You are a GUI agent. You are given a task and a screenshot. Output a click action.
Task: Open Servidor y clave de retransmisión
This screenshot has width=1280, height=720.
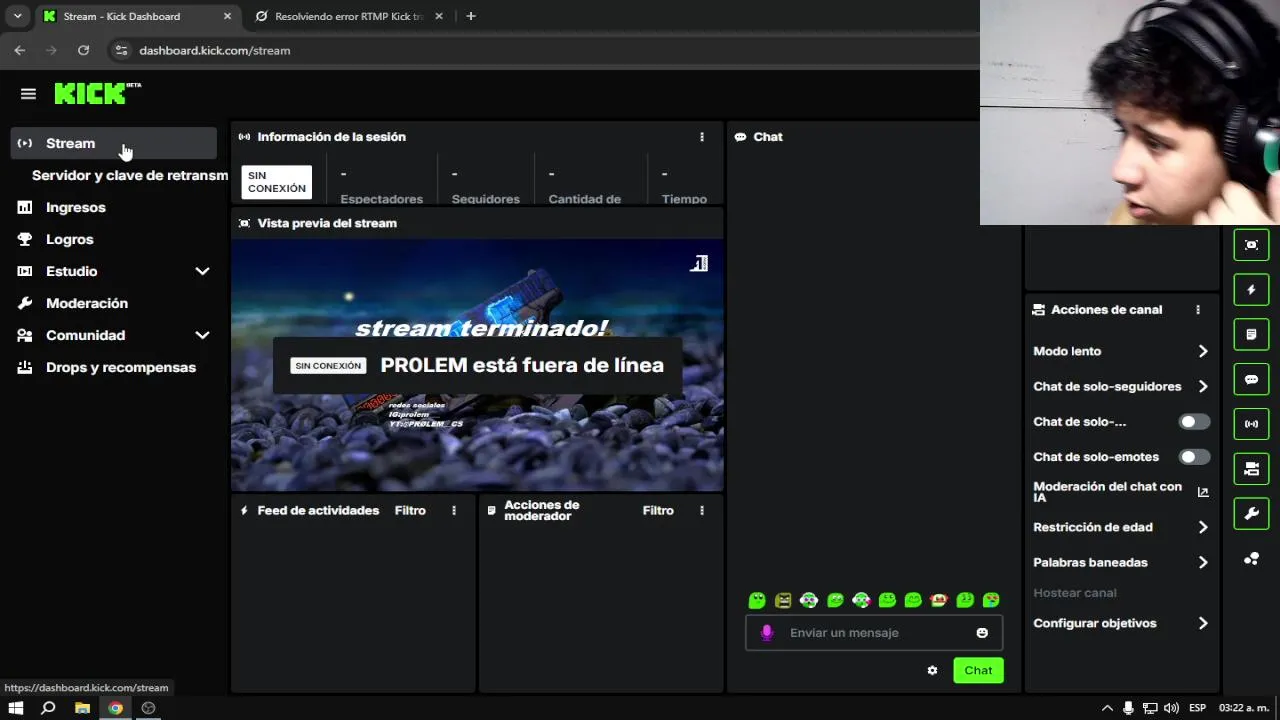coord(130,175)
